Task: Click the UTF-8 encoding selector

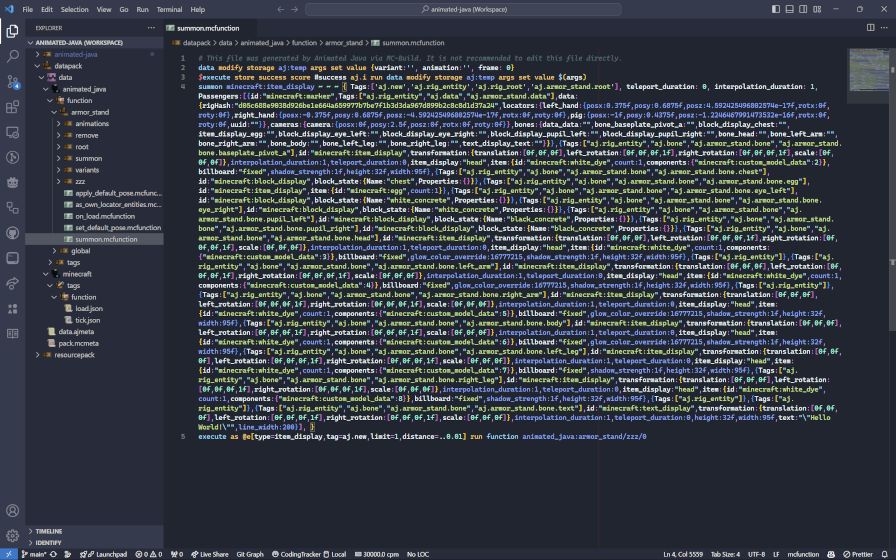Action: [x=757, y=554]
